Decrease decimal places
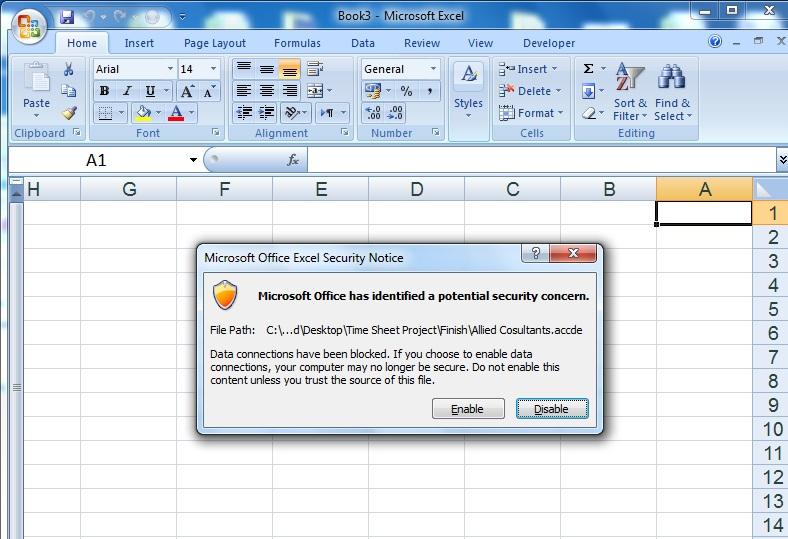The image size is (788, 539). (396, 113)
